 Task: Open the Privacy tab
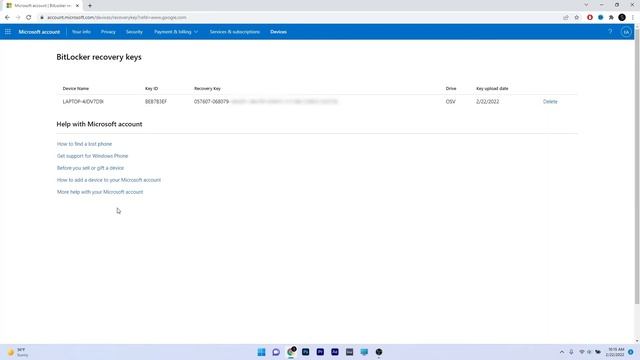pyautogui.click(x=108, y=32)
